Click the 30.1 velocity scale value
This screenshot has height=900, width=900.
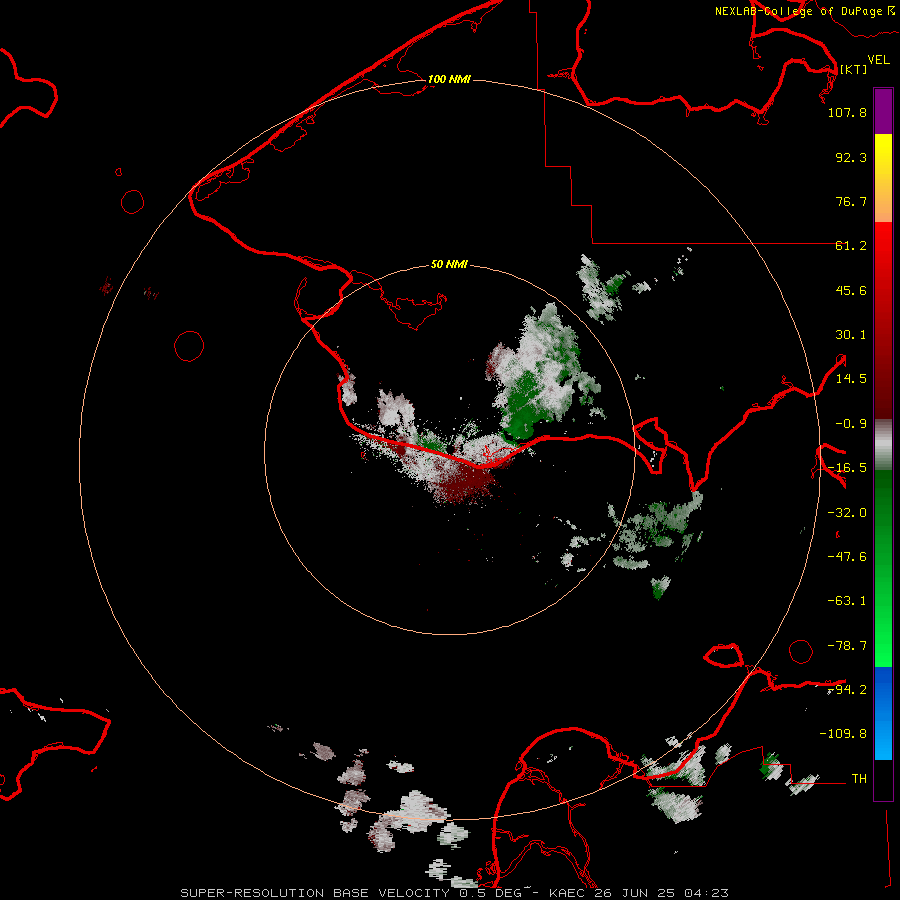[x=851, y=335]
